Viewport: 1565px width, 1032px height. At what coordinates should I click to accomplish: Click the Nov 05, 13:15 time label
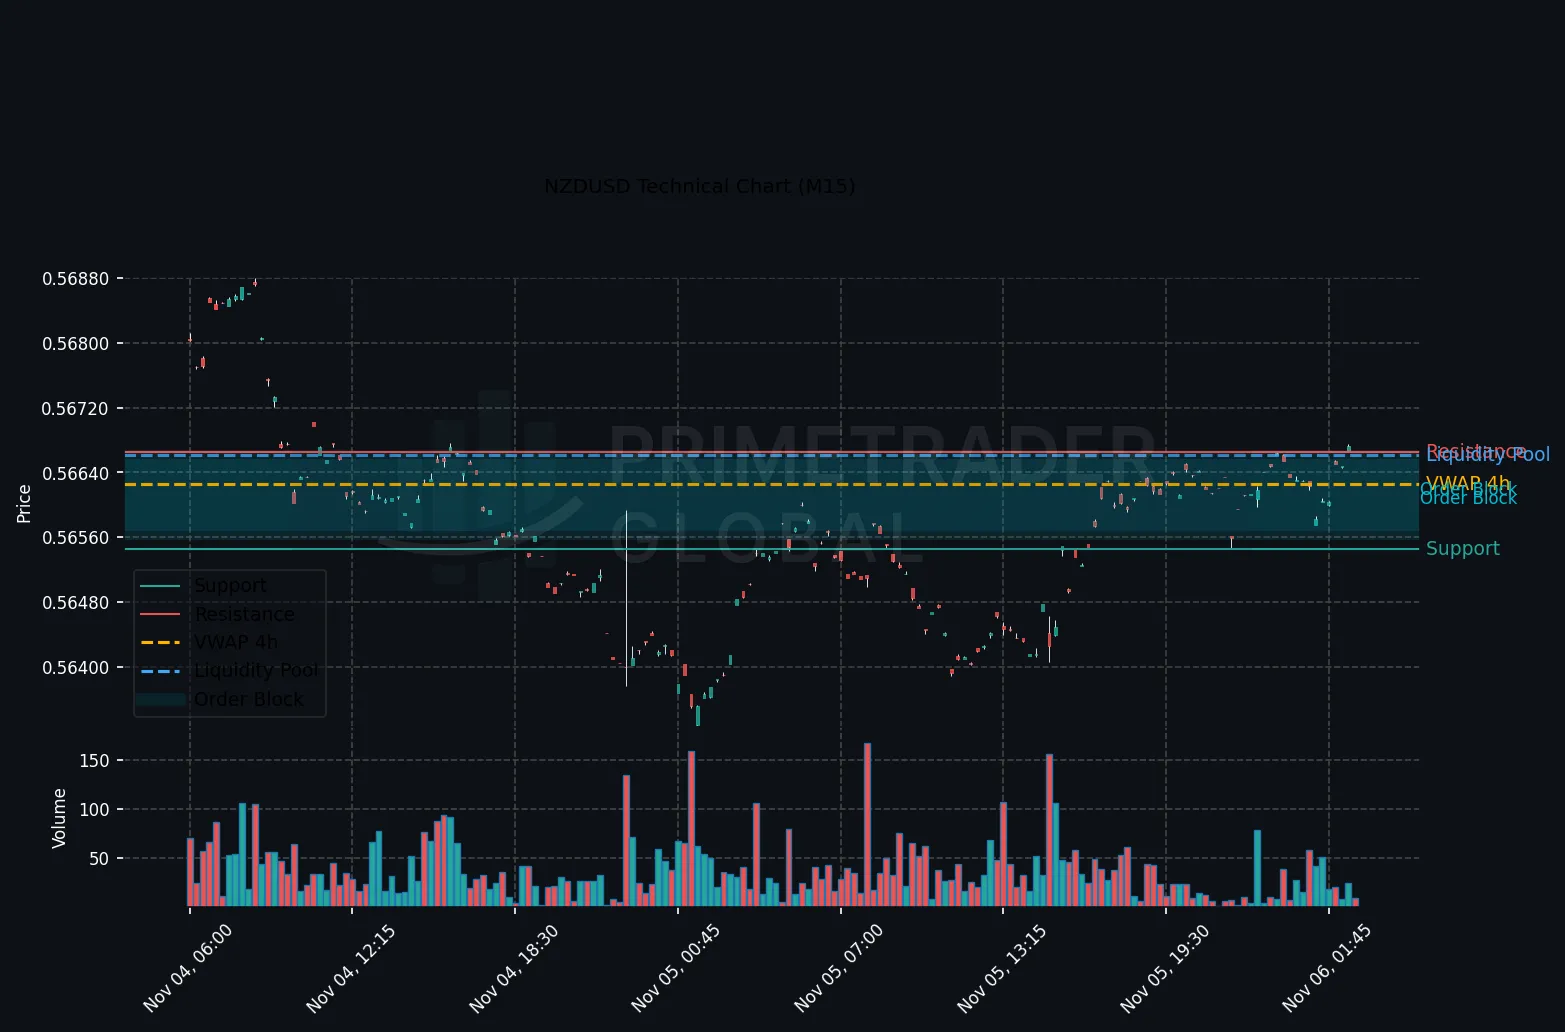(x=1002, y=968)
